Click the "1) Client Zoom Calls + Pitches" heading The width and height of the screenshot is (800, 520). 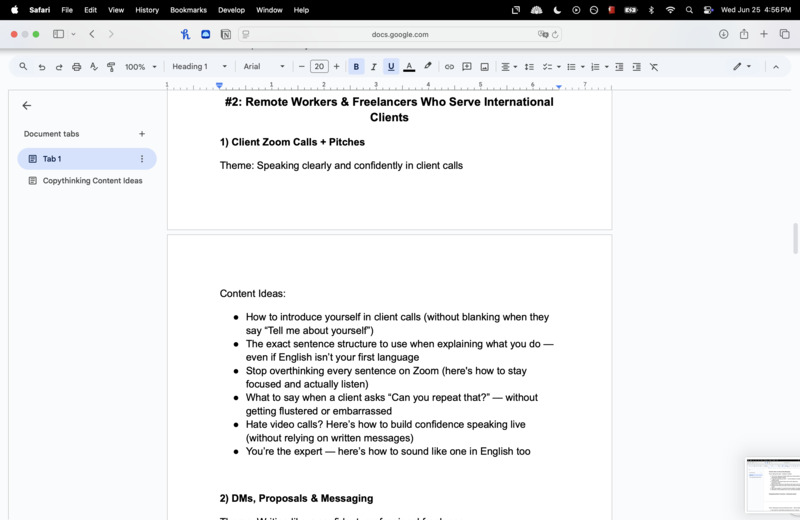(x=292, y=142)
